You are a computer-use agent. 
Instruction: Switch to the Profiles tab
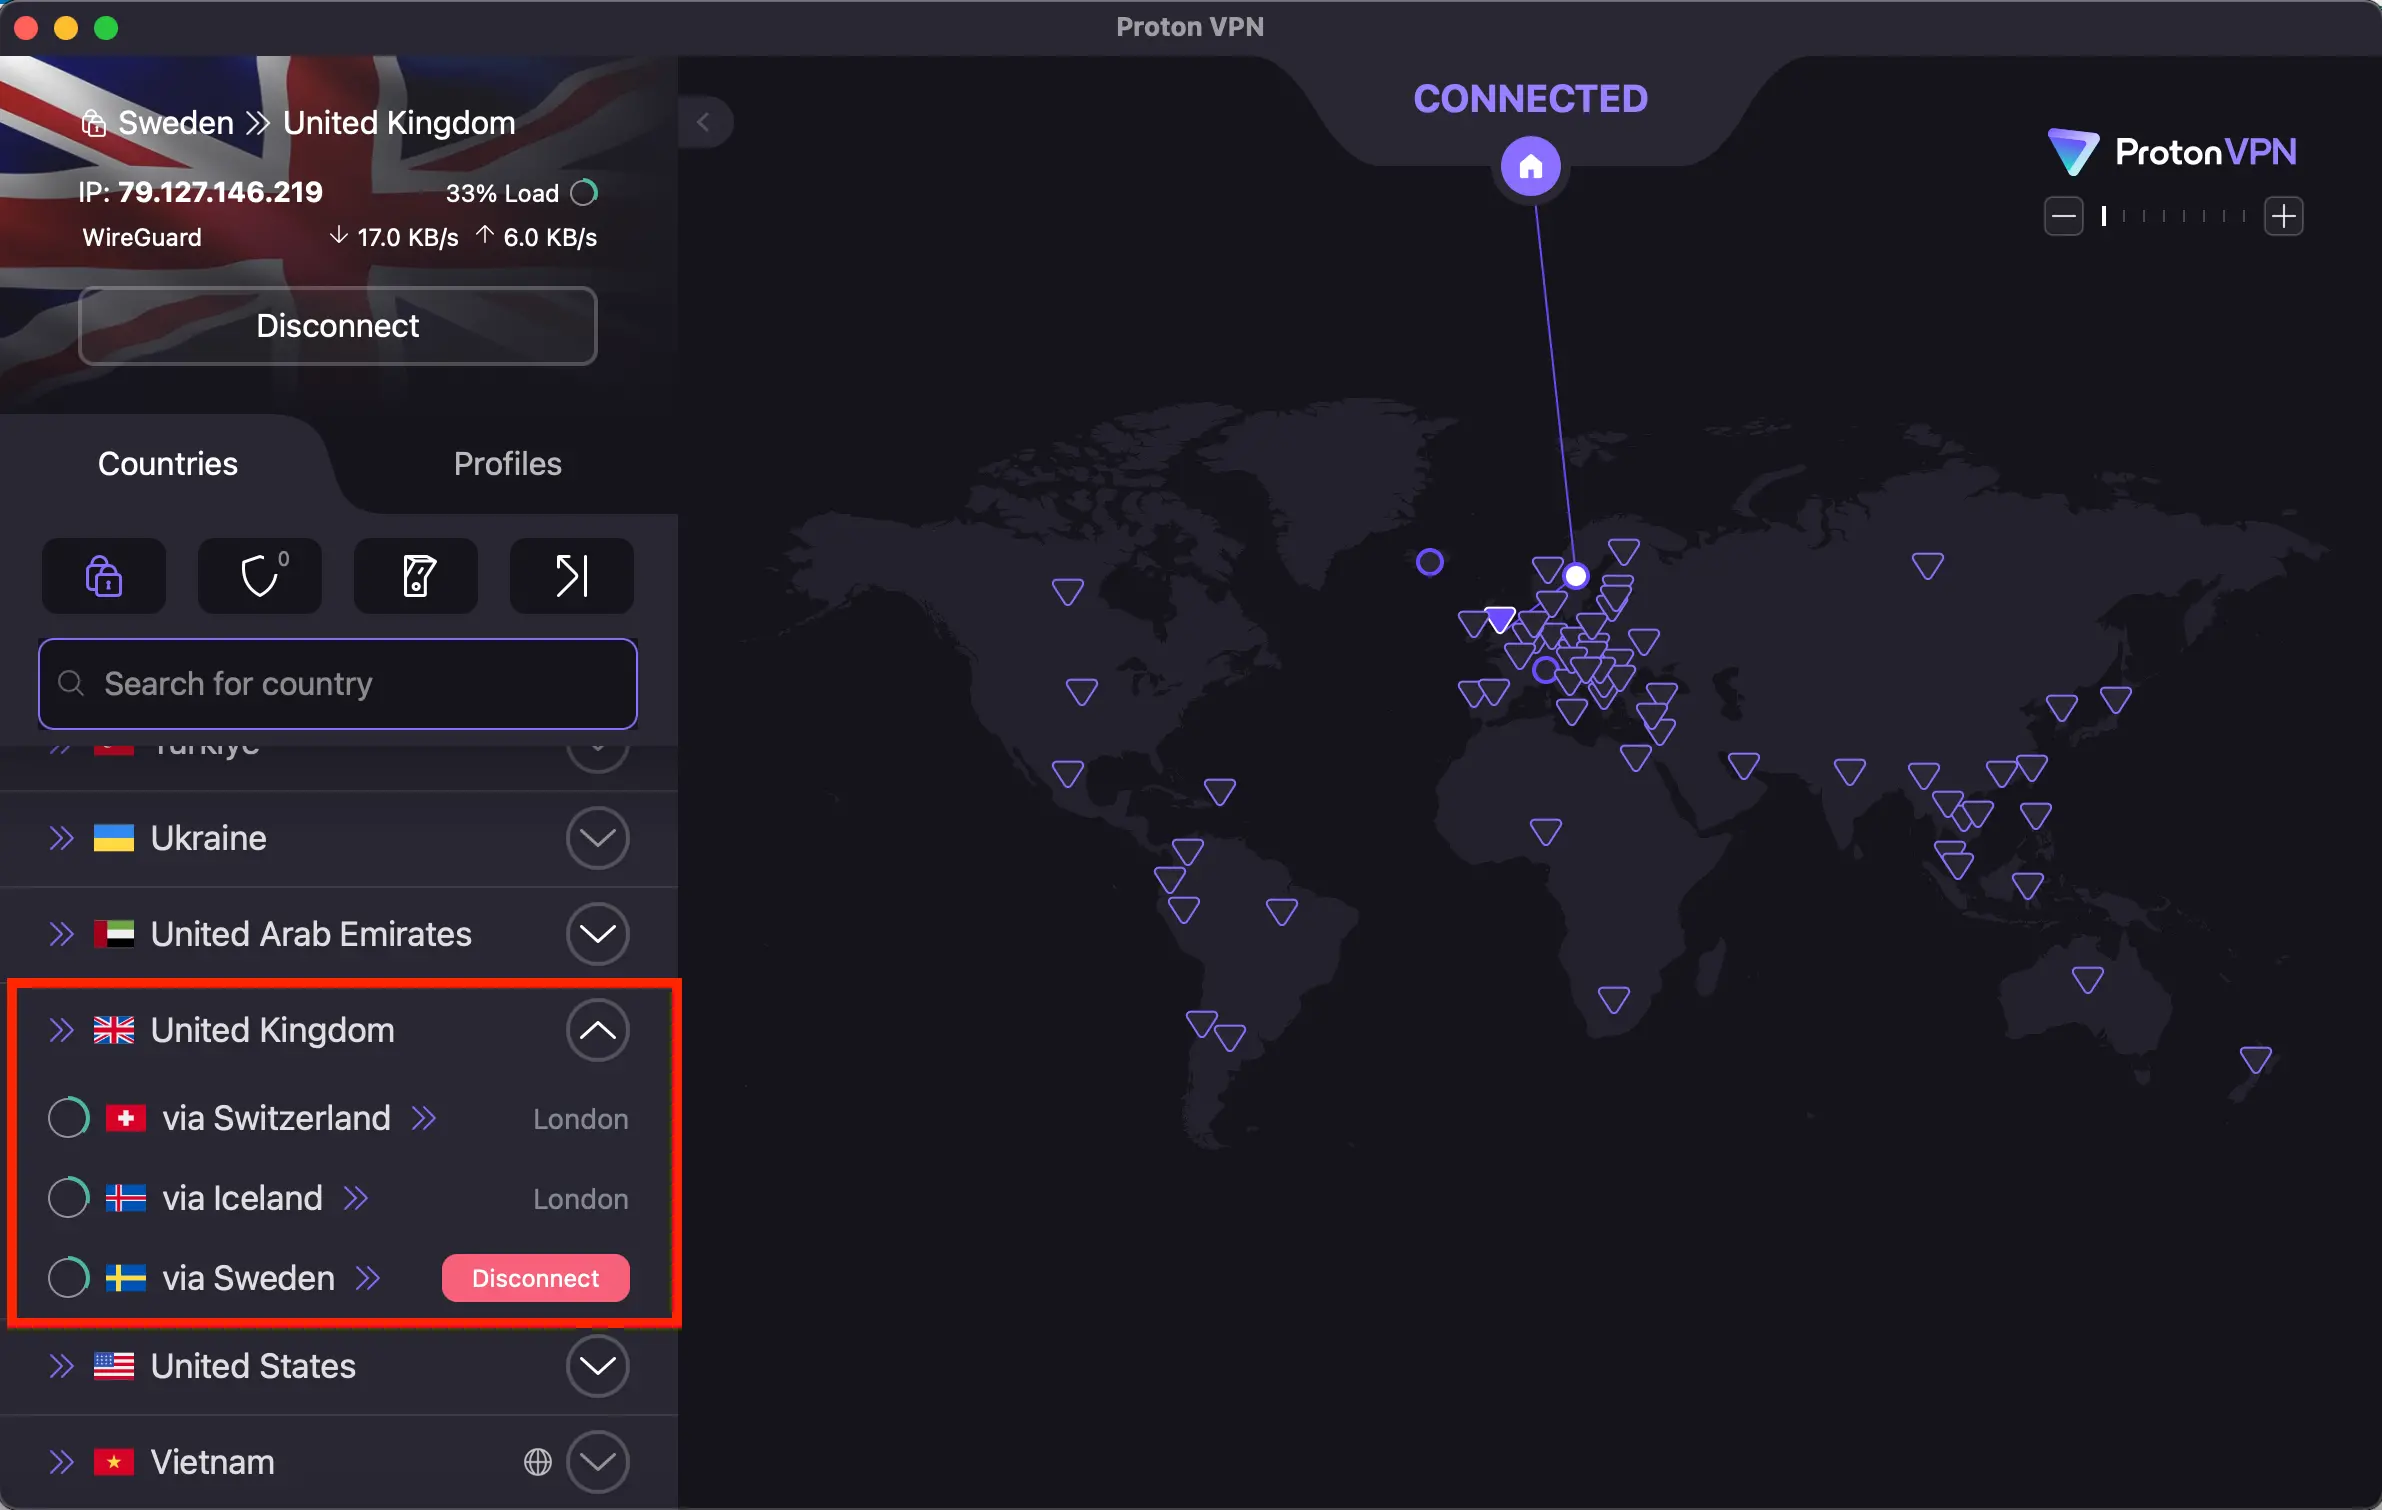[x=508, y=463]
